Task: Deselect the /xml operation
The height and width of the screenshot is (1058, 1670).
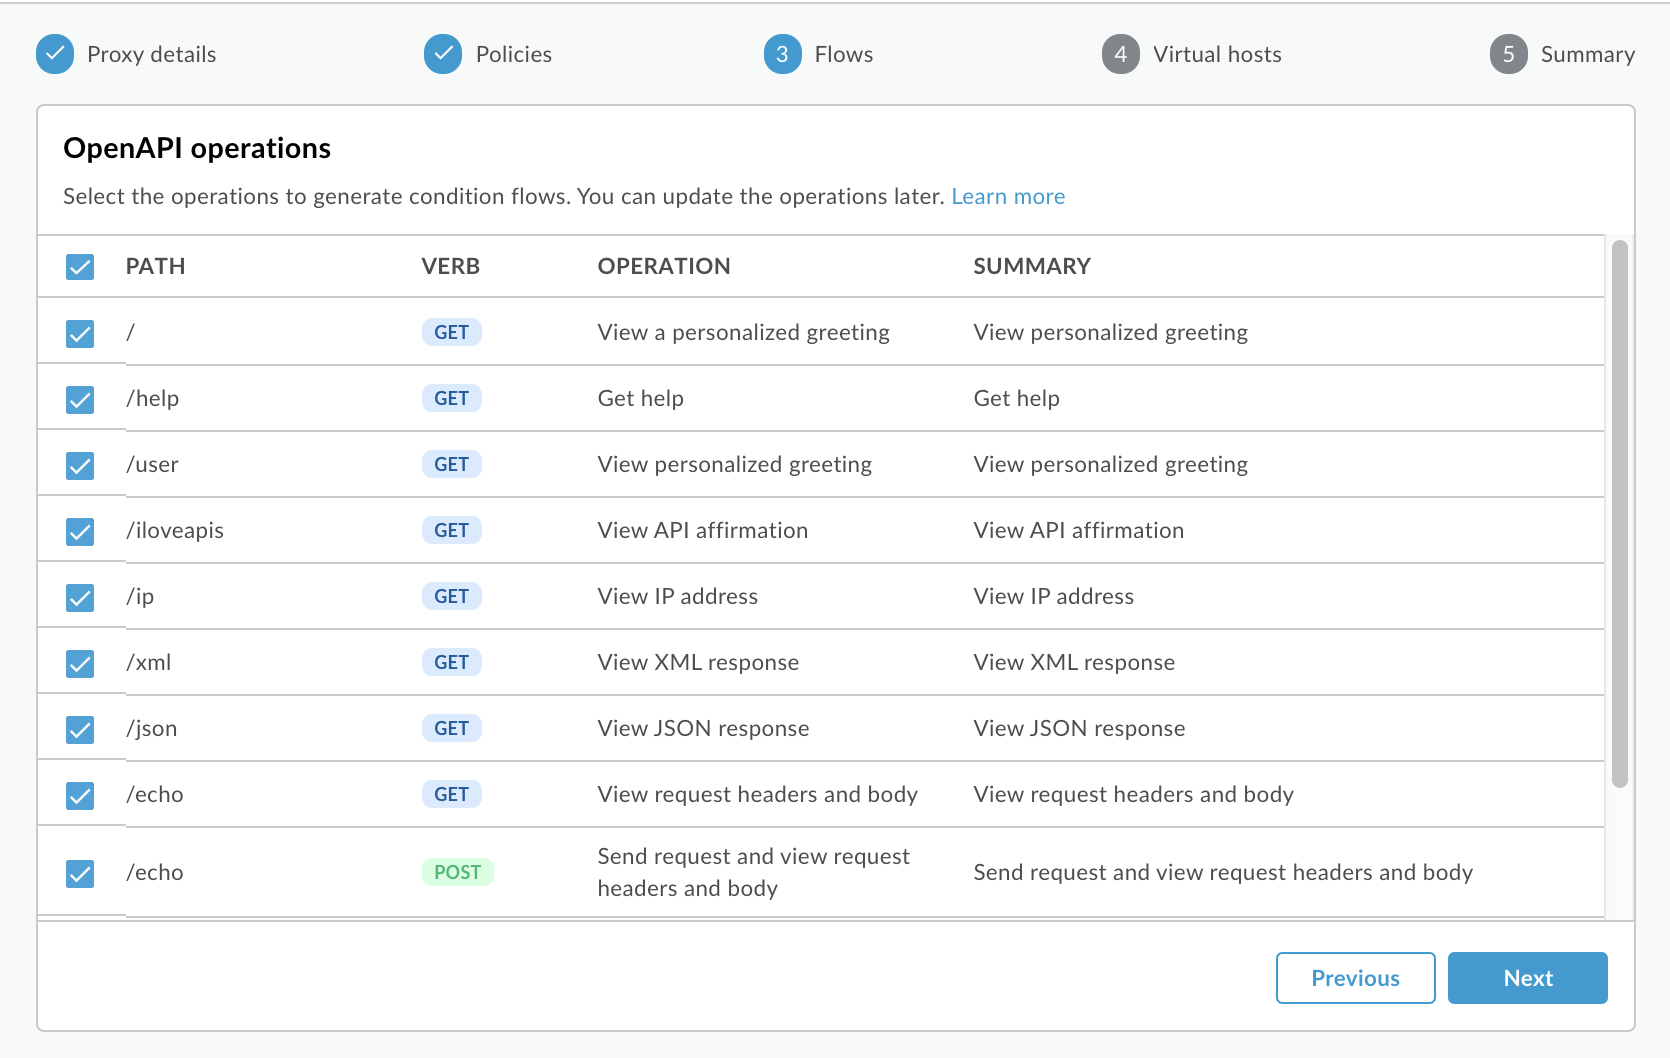Action: point(79,662)
